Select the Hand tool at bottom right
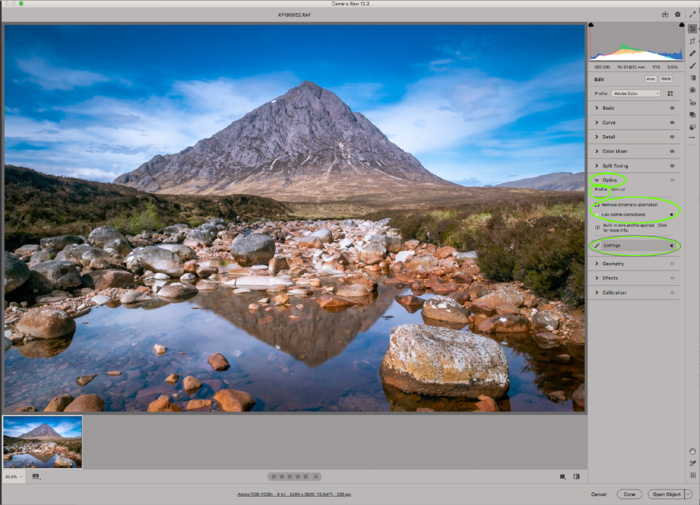The width and height of the screenshot is (700, 505). [x=692, y=451]
